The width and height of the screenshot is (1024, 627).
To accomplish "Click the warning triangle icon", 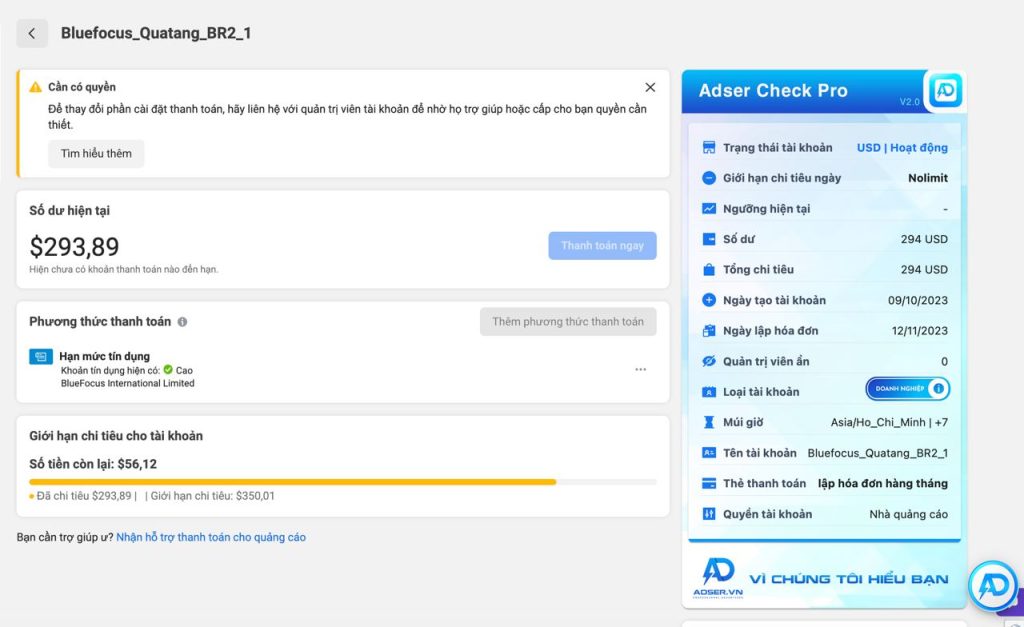I will (x=36, y=88).
